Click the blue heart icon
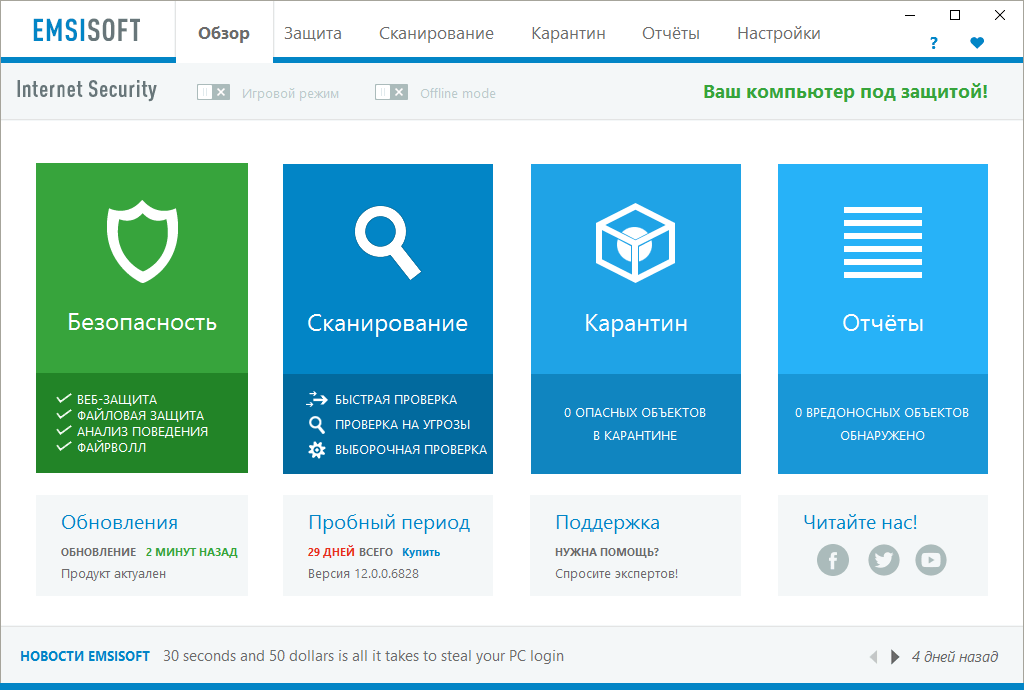Viewport: 1024px width, 690px height. 977,43
